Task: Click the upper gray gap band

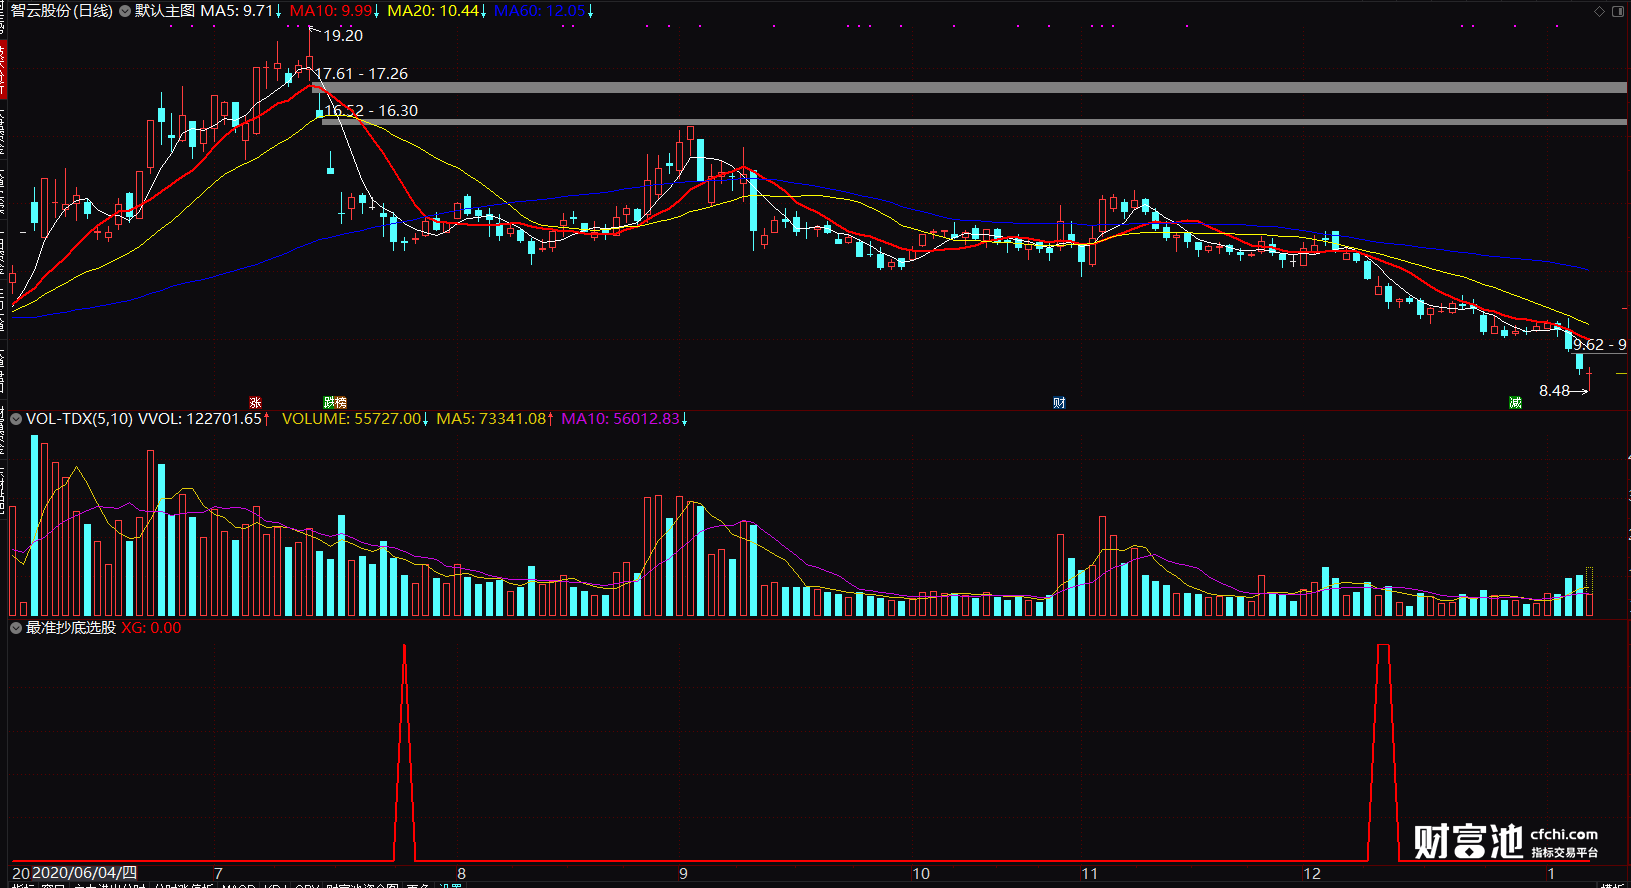Action: [x=970, y=88]
